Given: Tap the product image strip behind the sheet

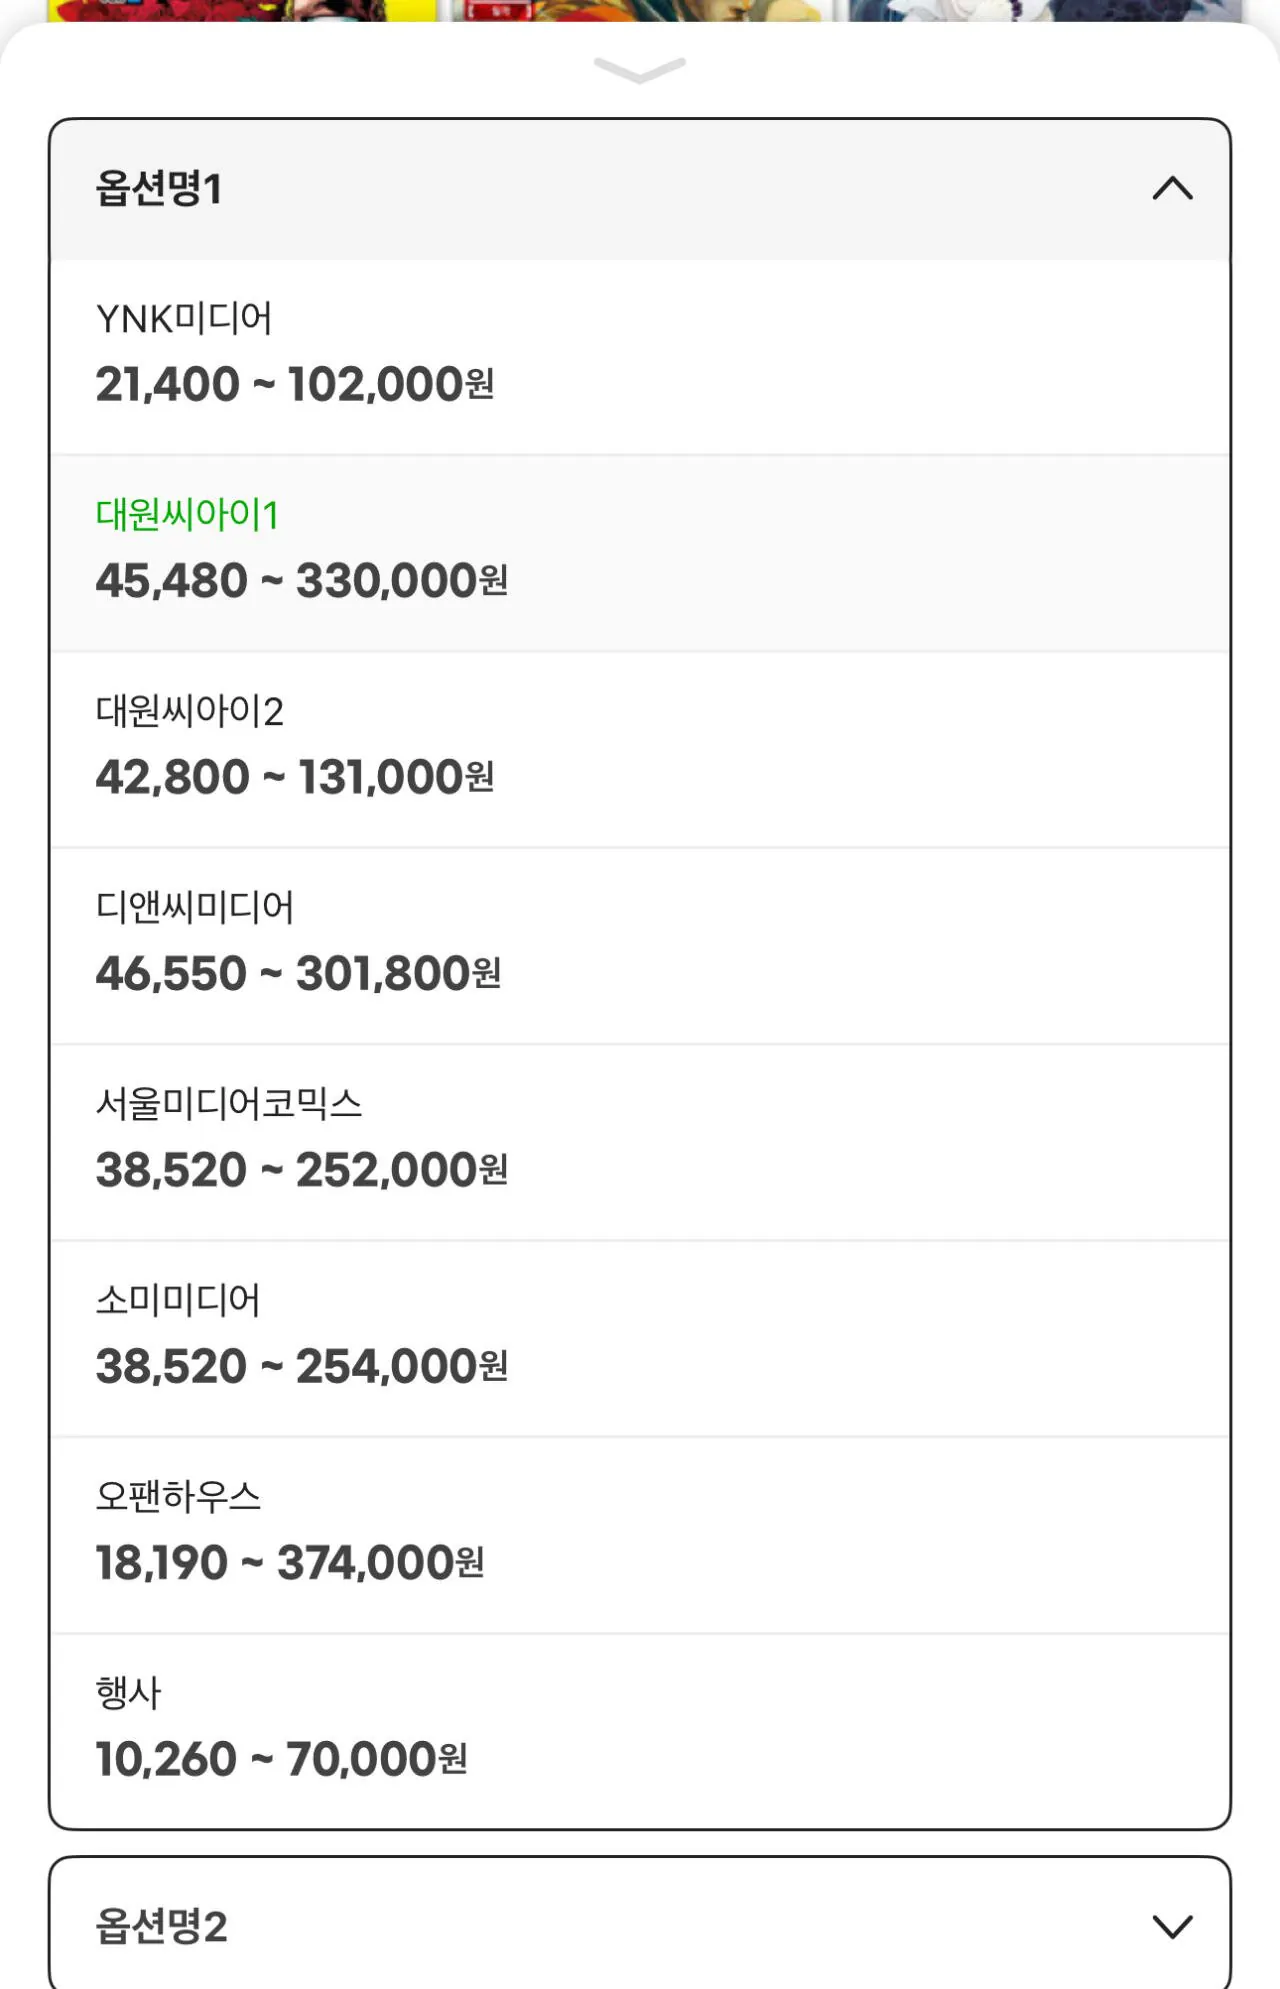Looking at the screenshot, I should tap(640, 9).
